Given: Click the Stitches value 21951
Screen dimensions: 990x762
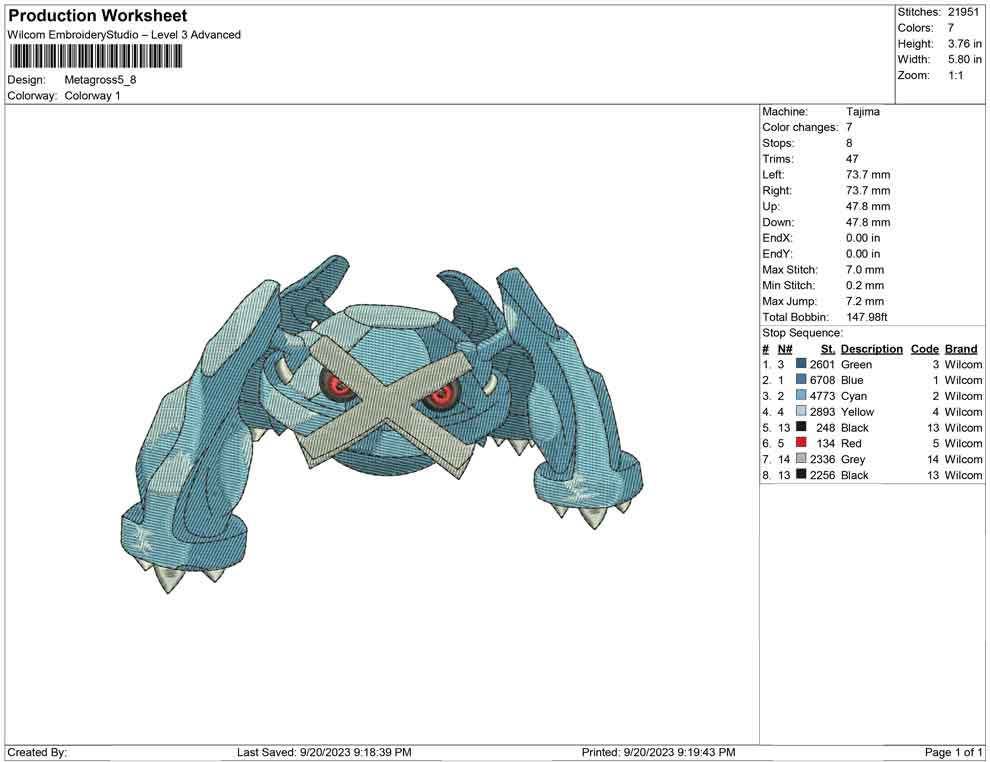Looking at the screenshot, I should tap(963, 12).
